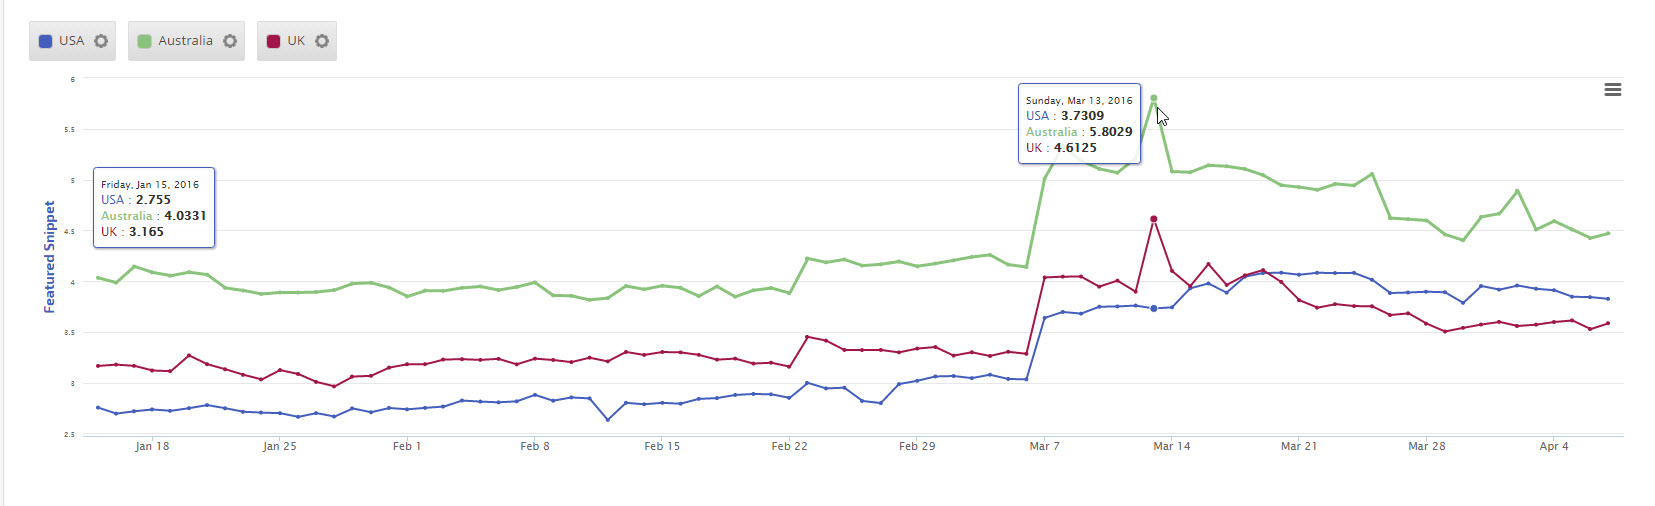The image size is (1655, 506).
Task: Click the USA data point on Mar 13
Action: 1154,308
